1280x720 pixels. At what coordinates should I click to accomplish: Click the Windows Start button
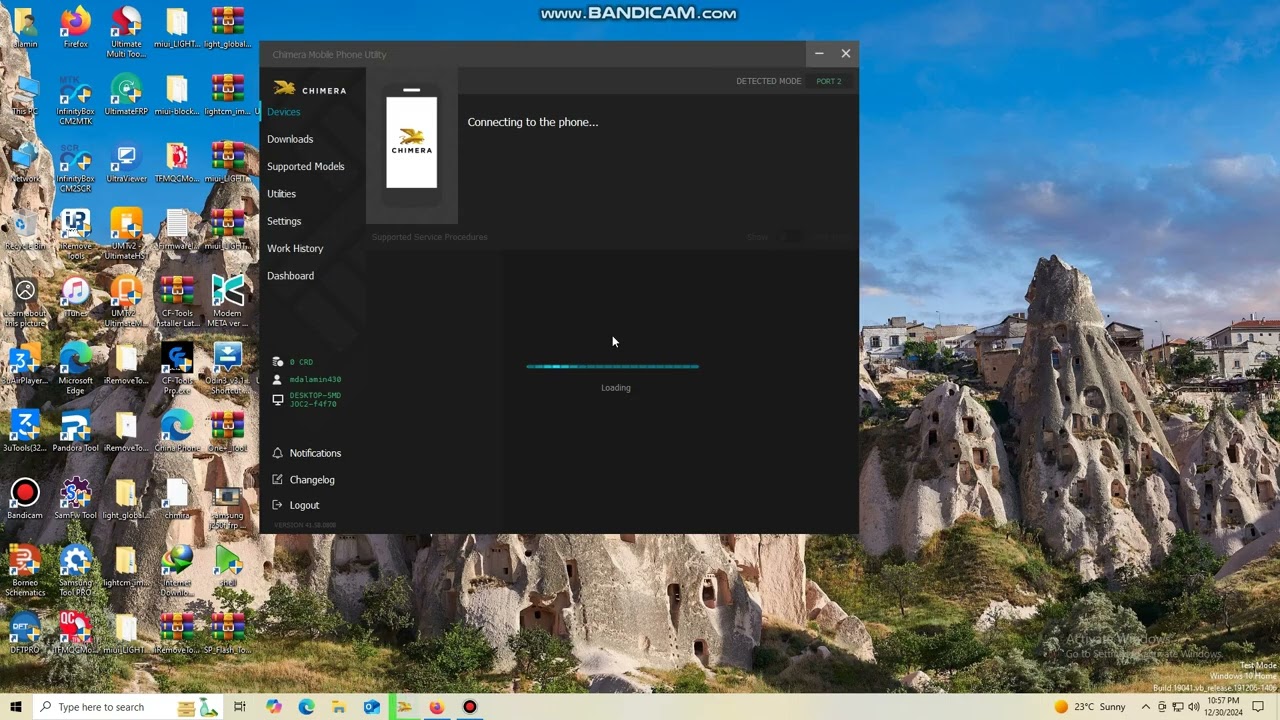coord(16,707)
